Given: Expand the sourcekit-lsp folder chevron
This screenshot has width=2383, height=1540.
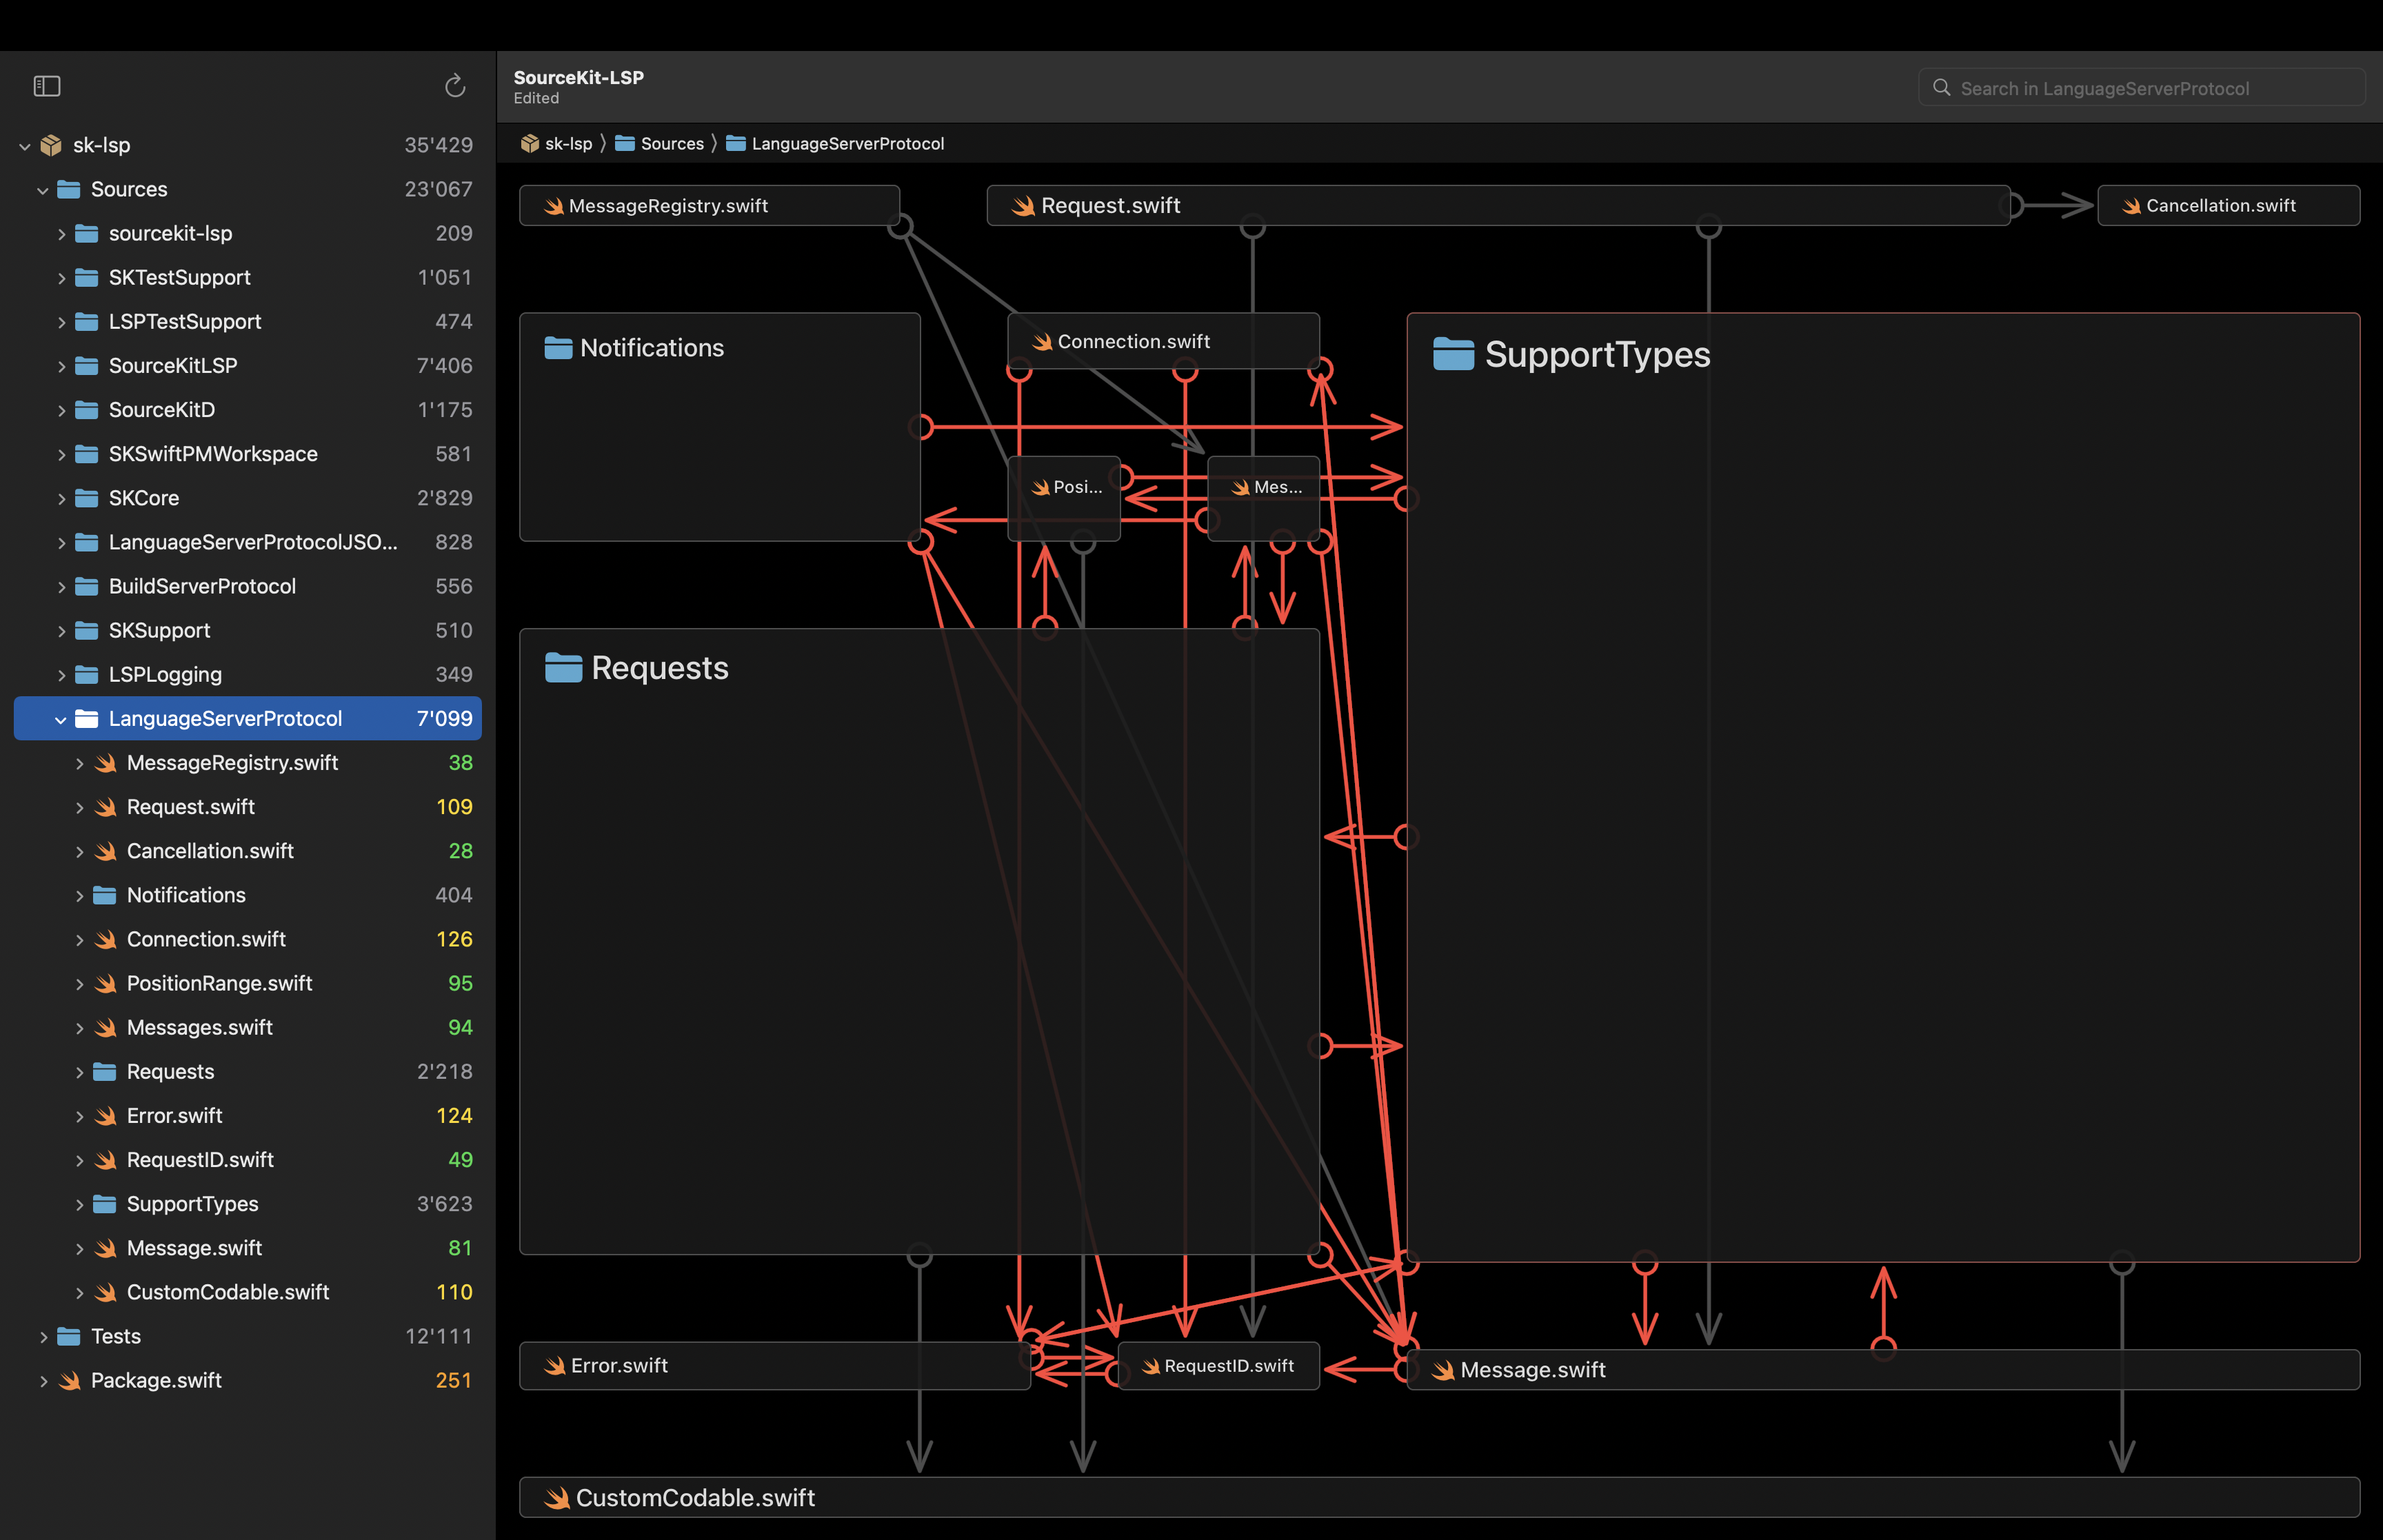Looking at the screenshot, I should click(61, 234).
